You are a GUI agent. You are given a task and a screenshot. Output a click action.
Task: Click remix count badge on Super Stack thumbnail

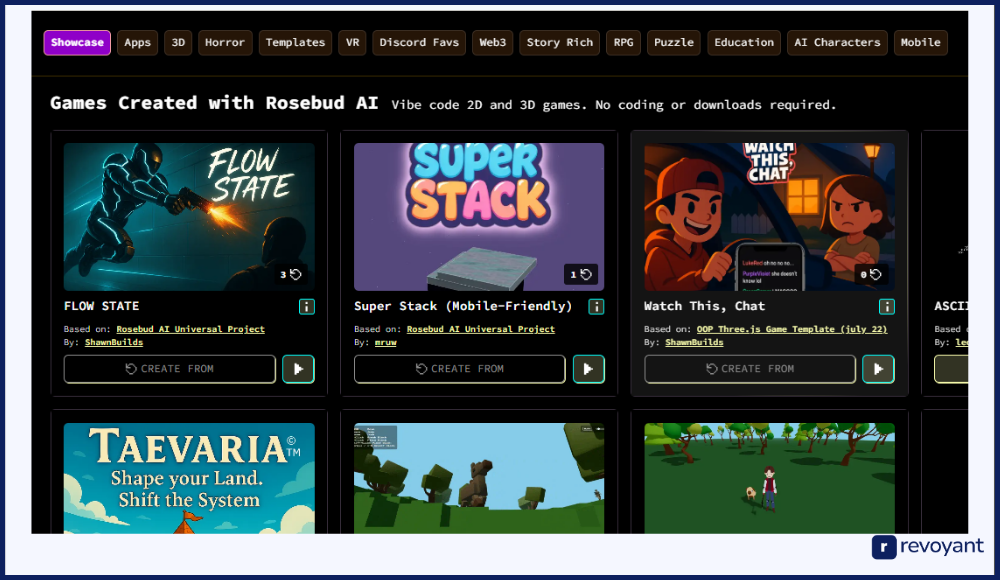coord(581,274)
